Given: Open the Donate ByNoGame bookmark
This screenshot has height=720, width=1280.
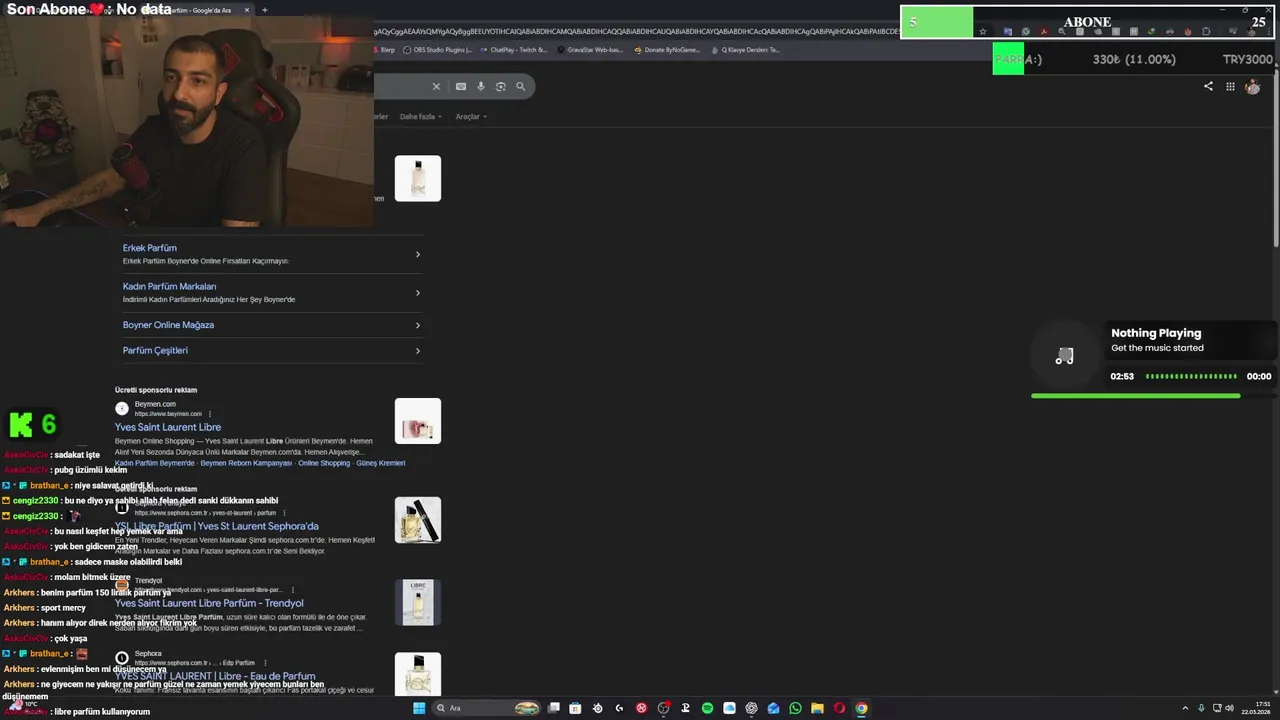Looking at the screenshot, I should (667, 49).
